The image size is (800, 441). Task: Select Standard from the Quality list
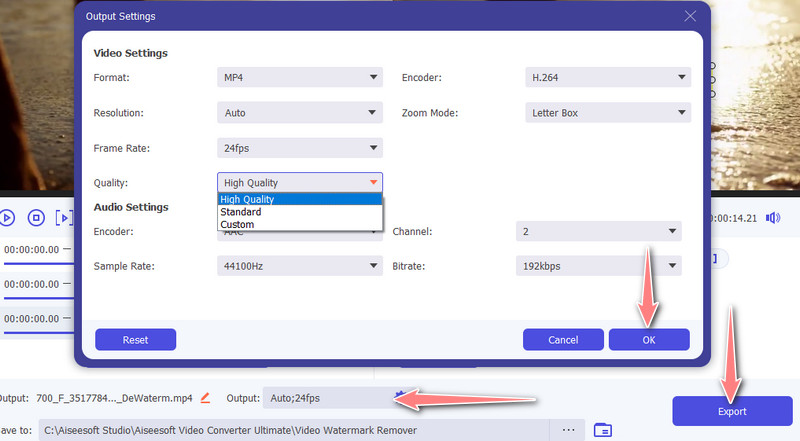[x=241, y=212]
